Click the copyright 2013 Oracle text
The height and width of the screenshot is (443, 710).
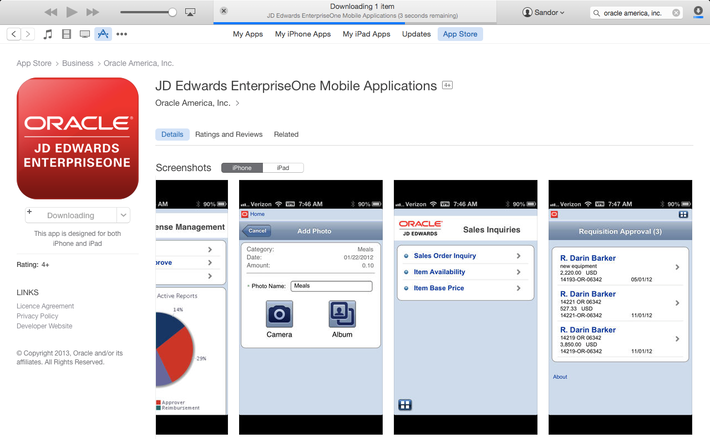(x=70, y=358)
